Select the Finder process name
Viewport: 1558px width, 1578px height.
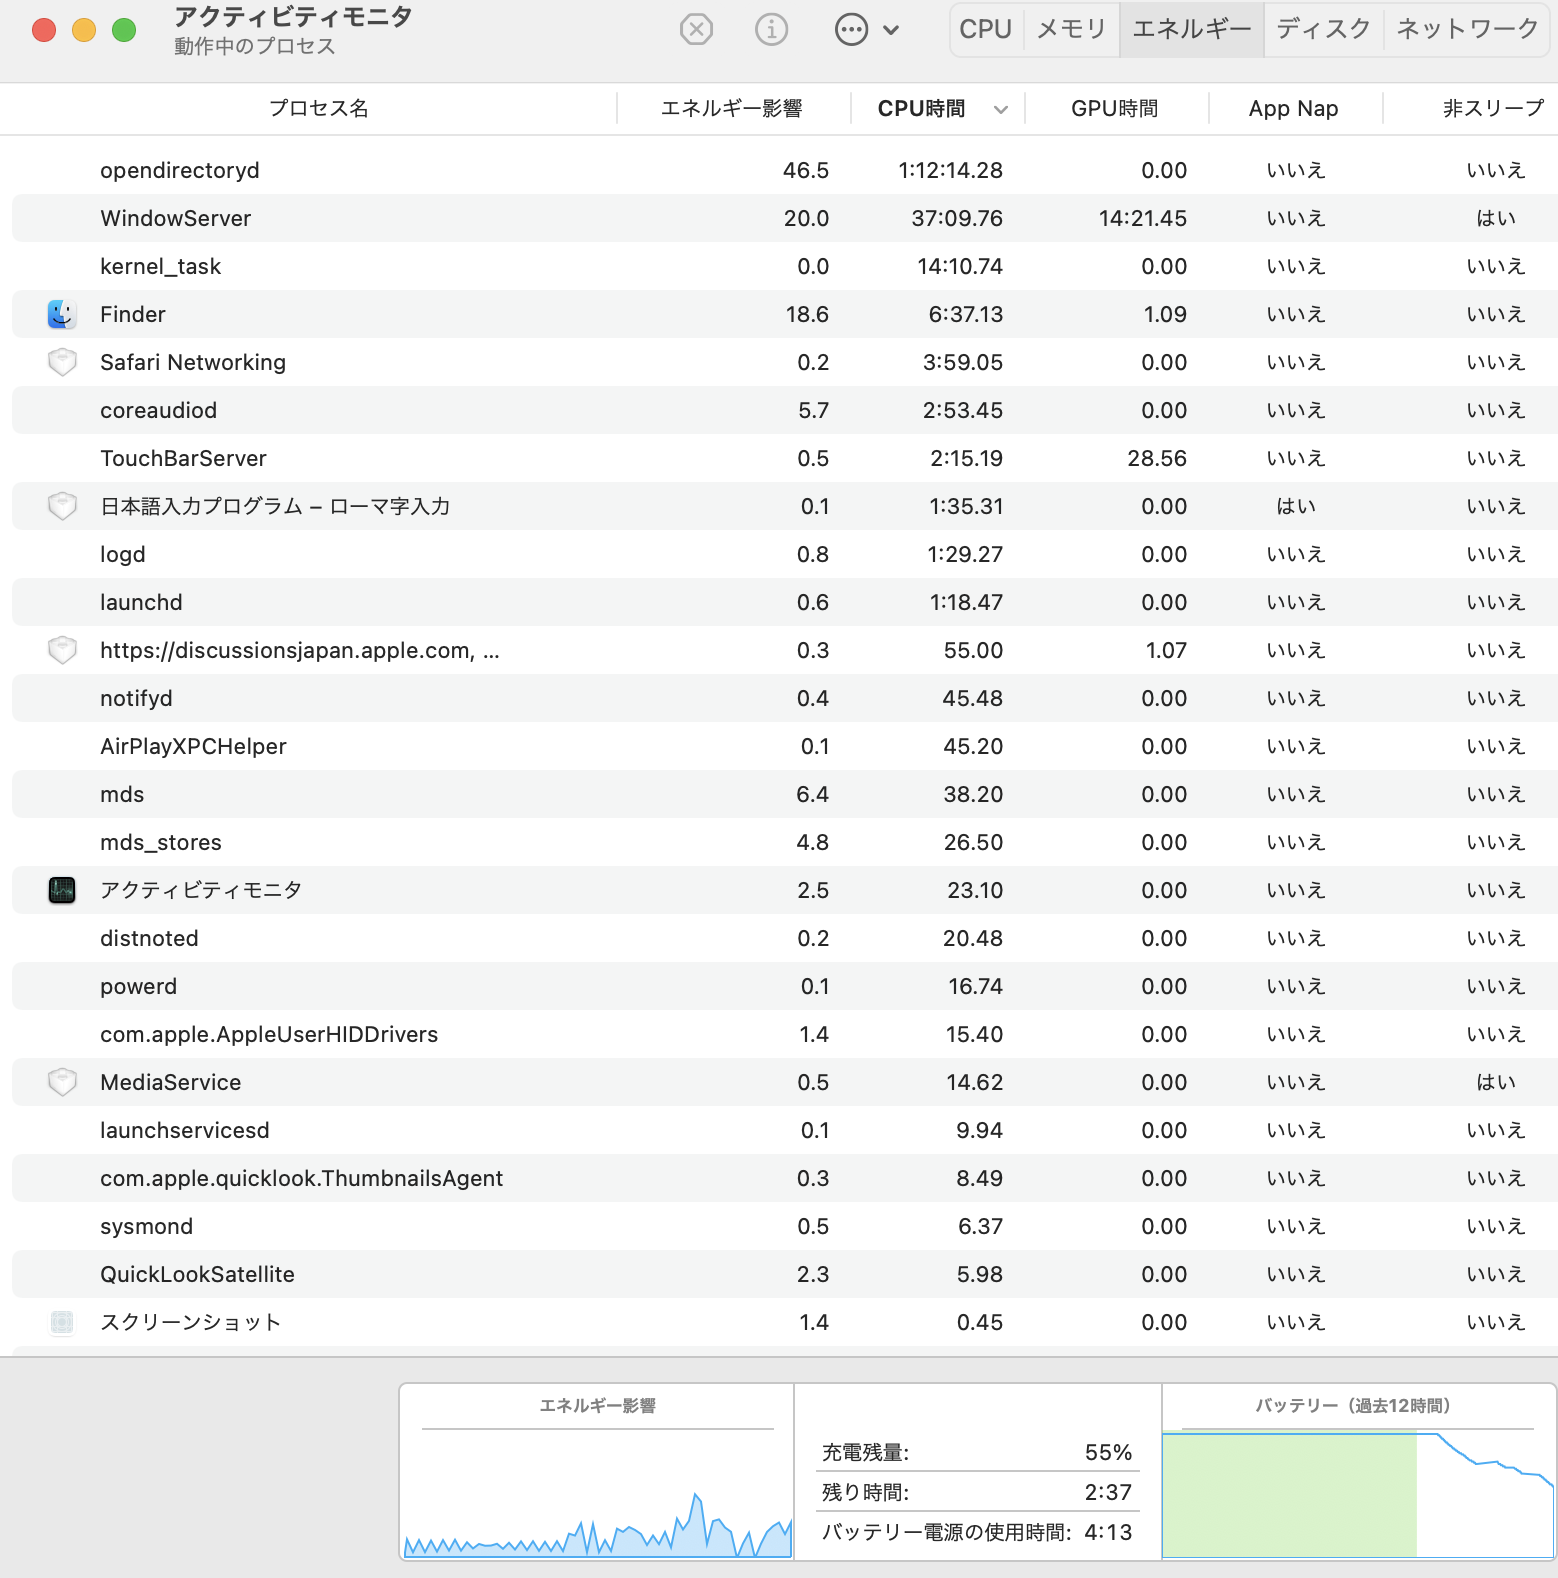coord(133,314)
